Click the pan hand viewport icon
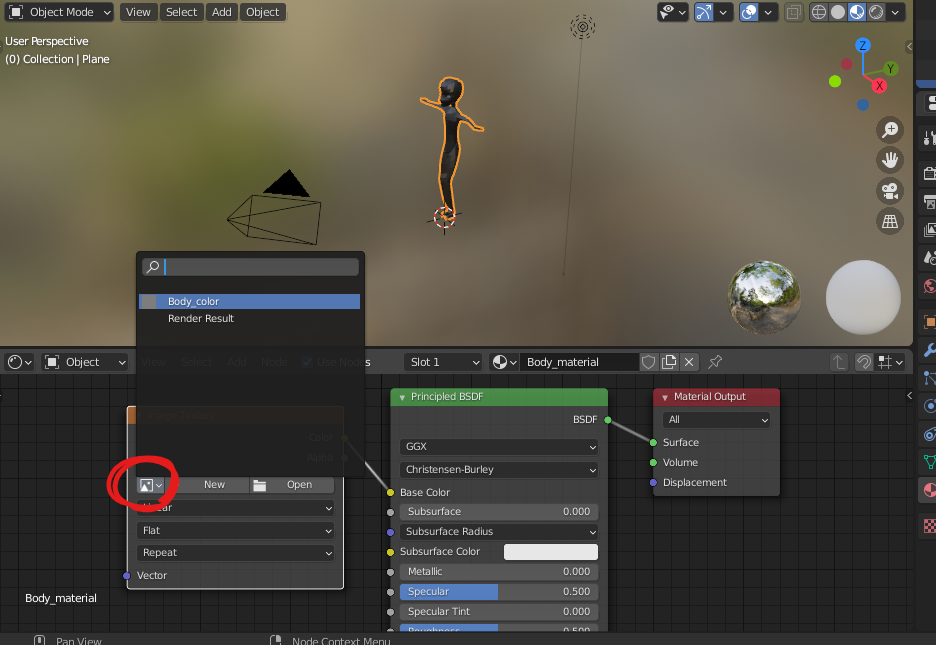936x645 pixels. coord(890,160)
